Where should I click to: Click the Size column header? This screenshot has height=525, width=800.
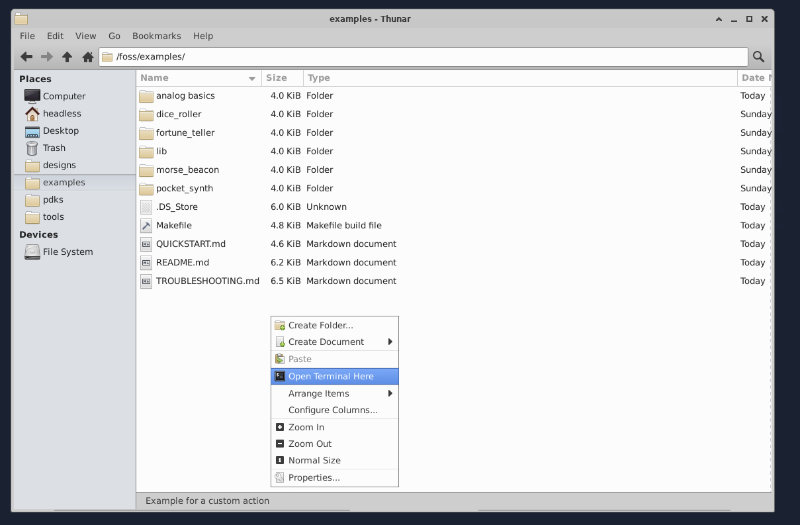pyautogui.click(x=277, y=78)
